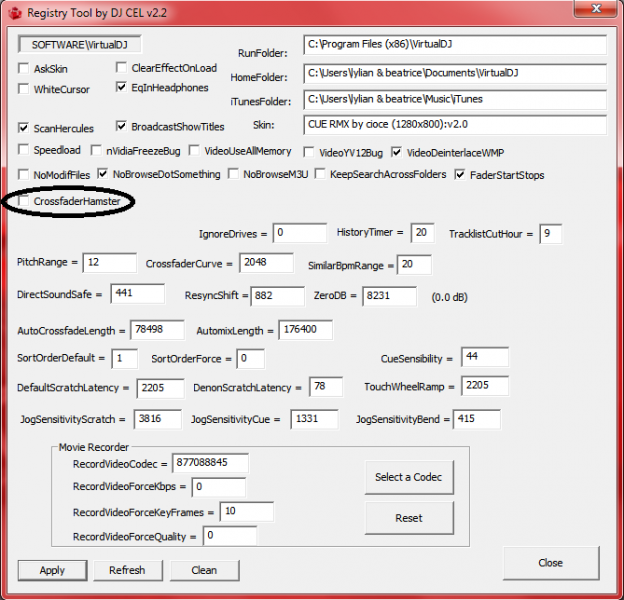Enable the AskSkin checkbox
Viewport: 624px width, 600px height.
pos(24,68)
